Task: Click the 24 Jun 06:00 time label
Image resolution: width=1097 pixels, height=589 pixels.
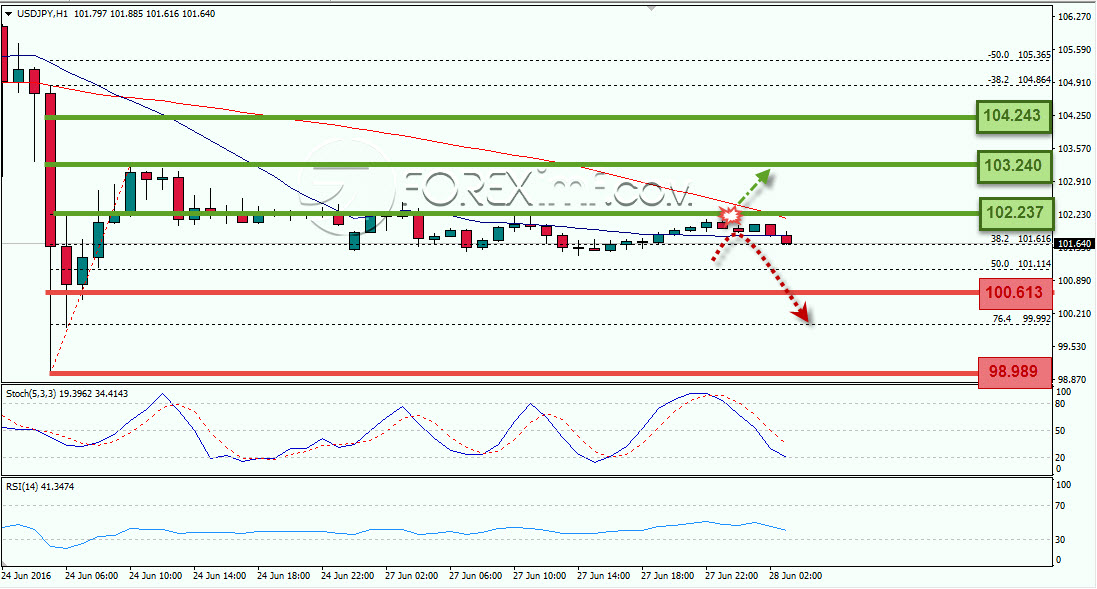Action: (92, 576)
